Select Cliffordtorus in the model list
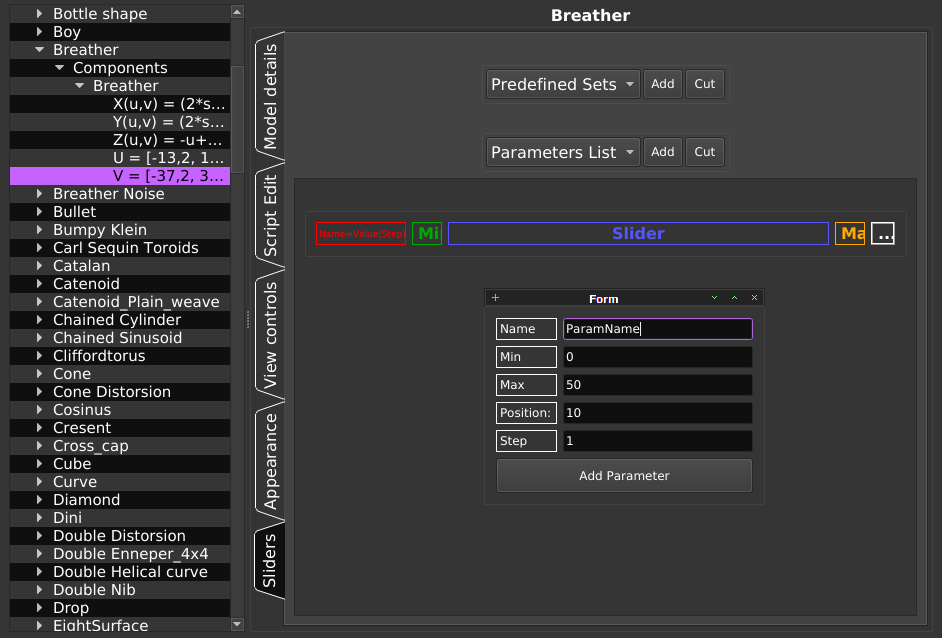 tap(120, 356)
